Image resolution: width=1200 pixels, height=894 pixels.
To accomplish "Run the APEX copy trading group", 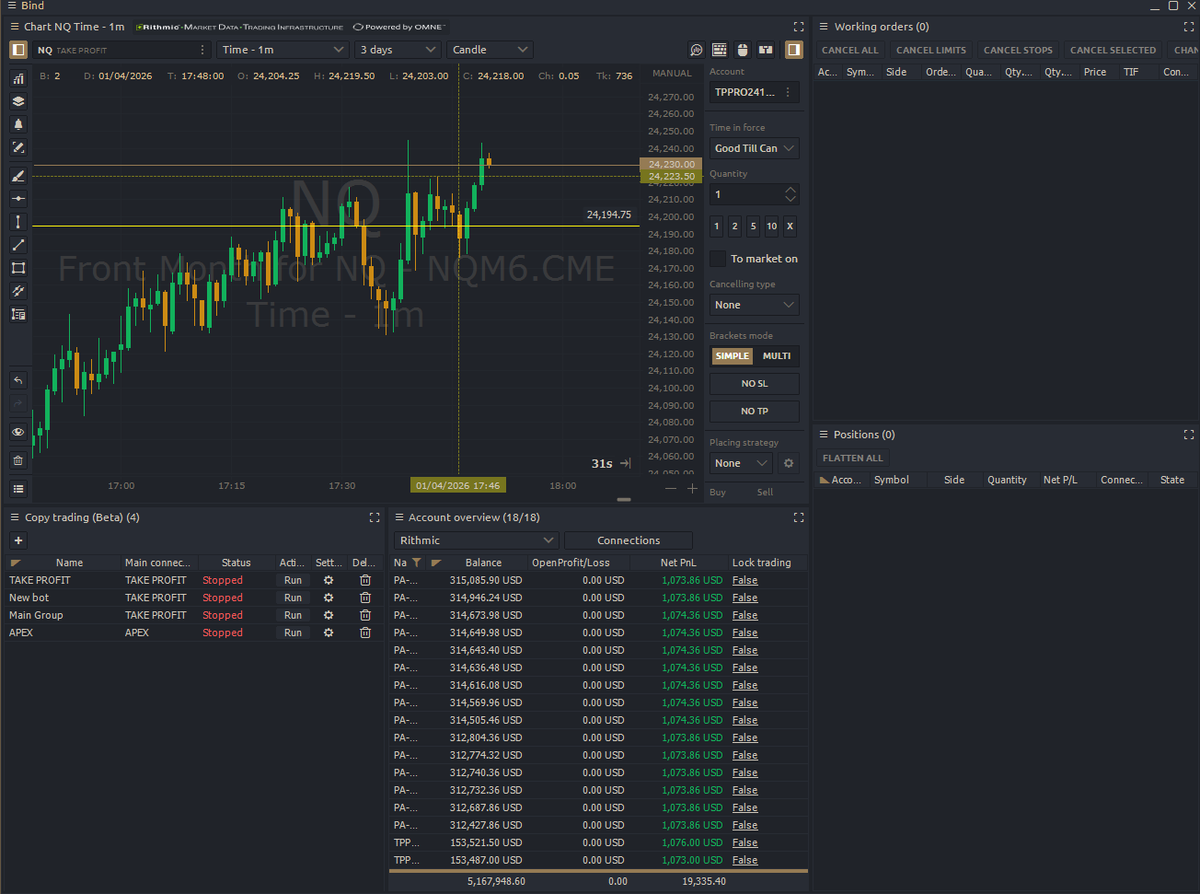I will click(x=292, y=633).
